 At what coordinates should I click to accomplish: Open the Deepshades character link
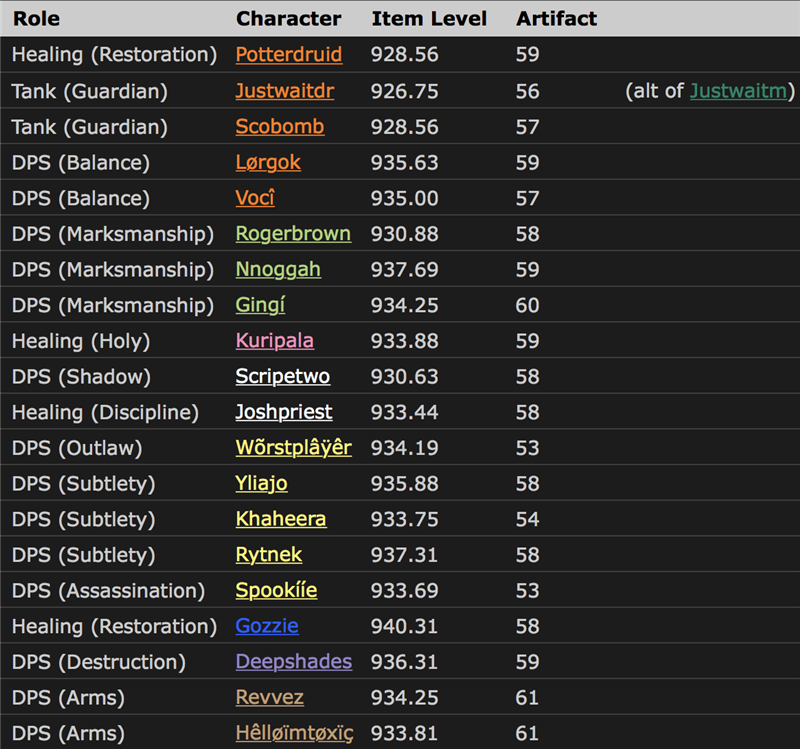[293, 662]
